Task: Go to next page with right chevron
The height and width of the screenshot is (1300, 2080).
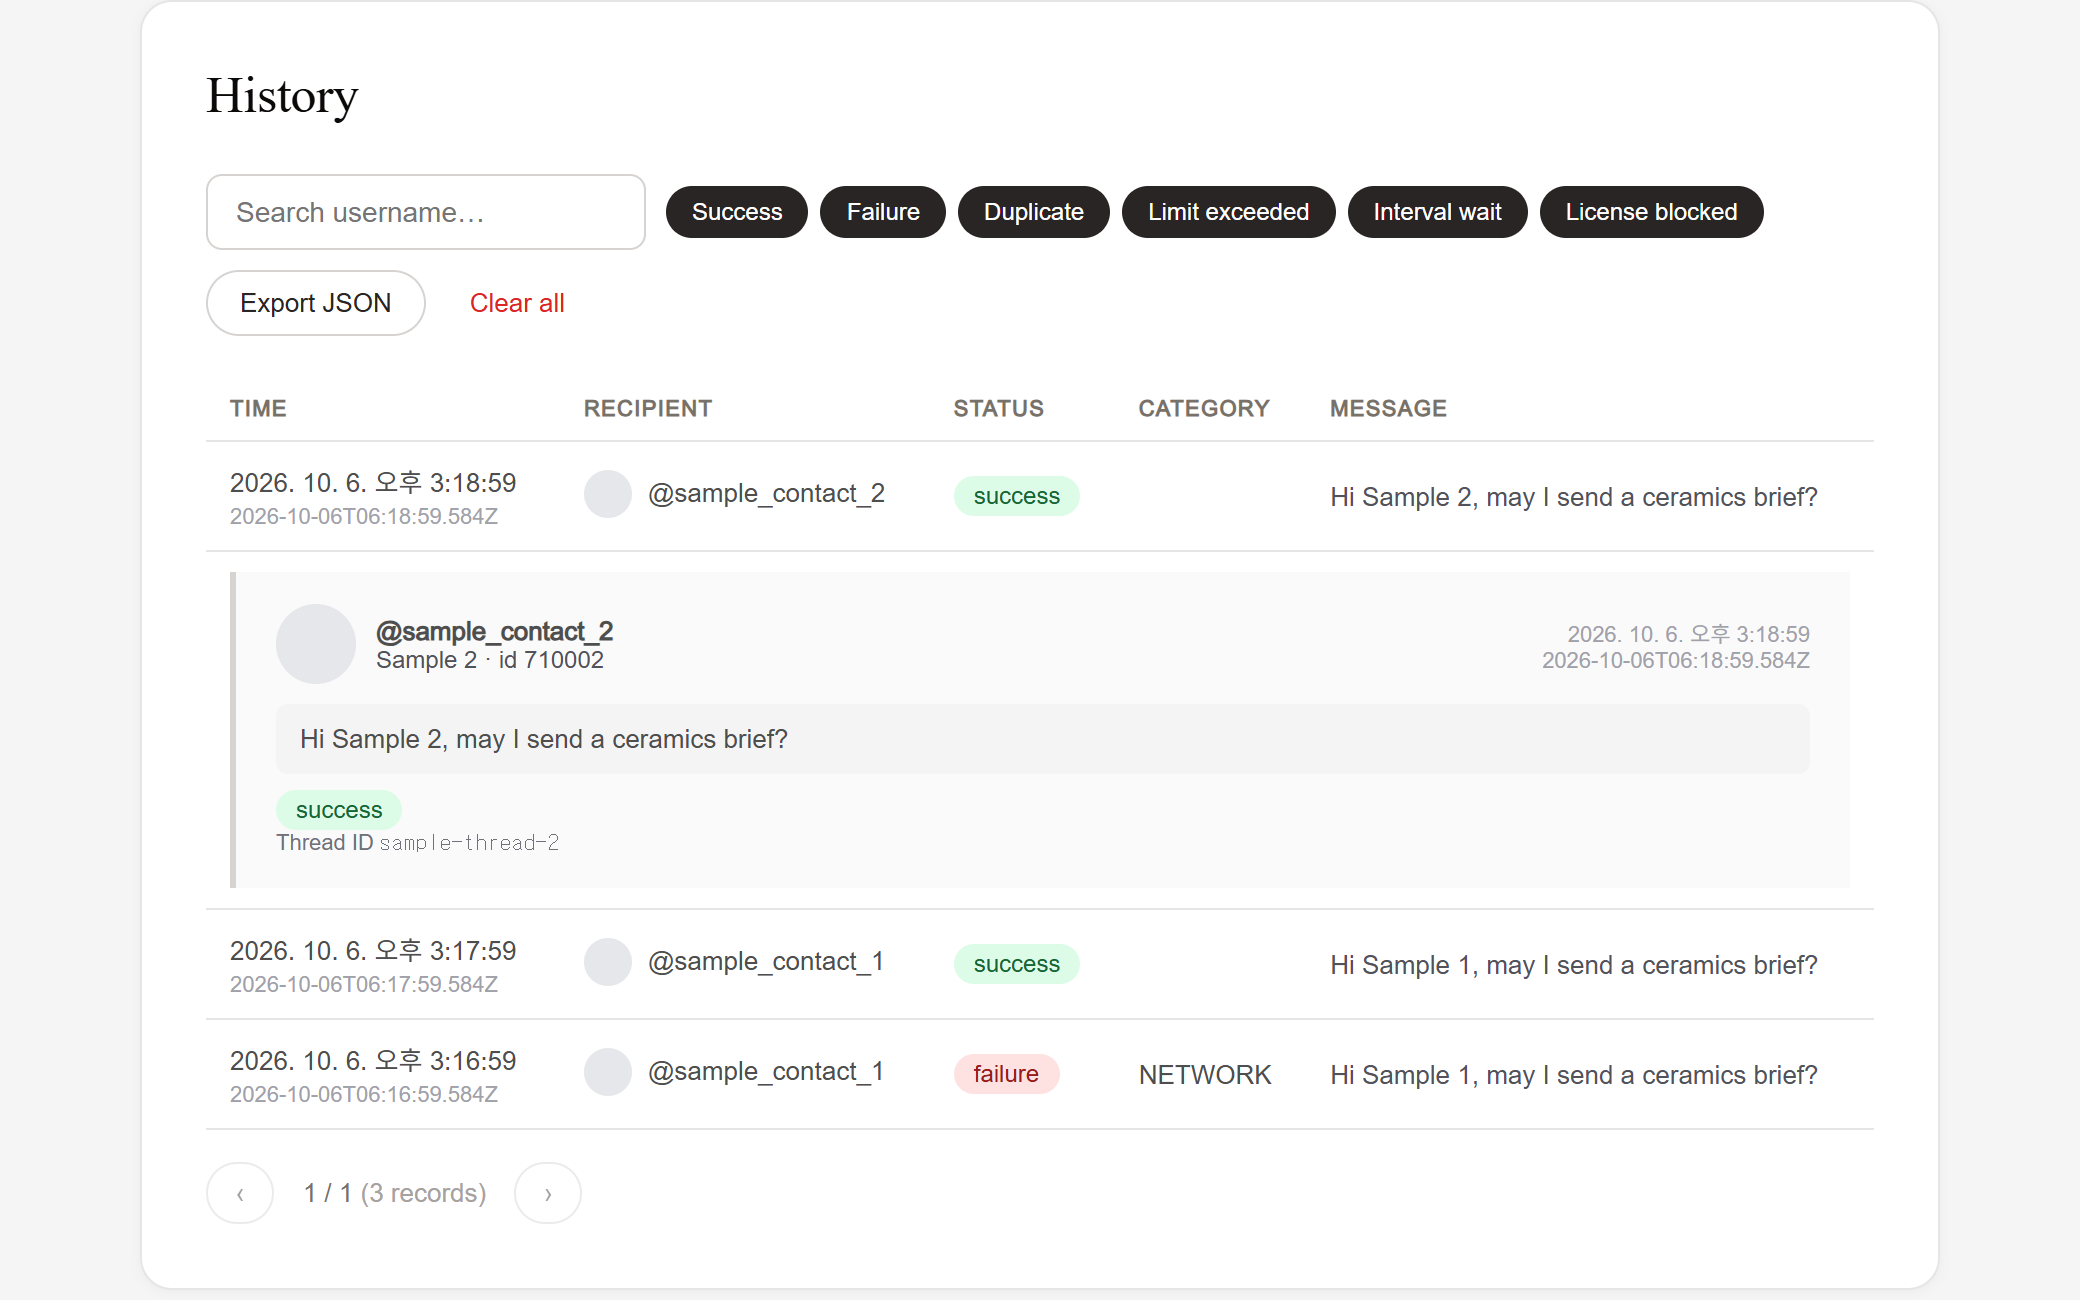Action: click(x=548, y=1193)
